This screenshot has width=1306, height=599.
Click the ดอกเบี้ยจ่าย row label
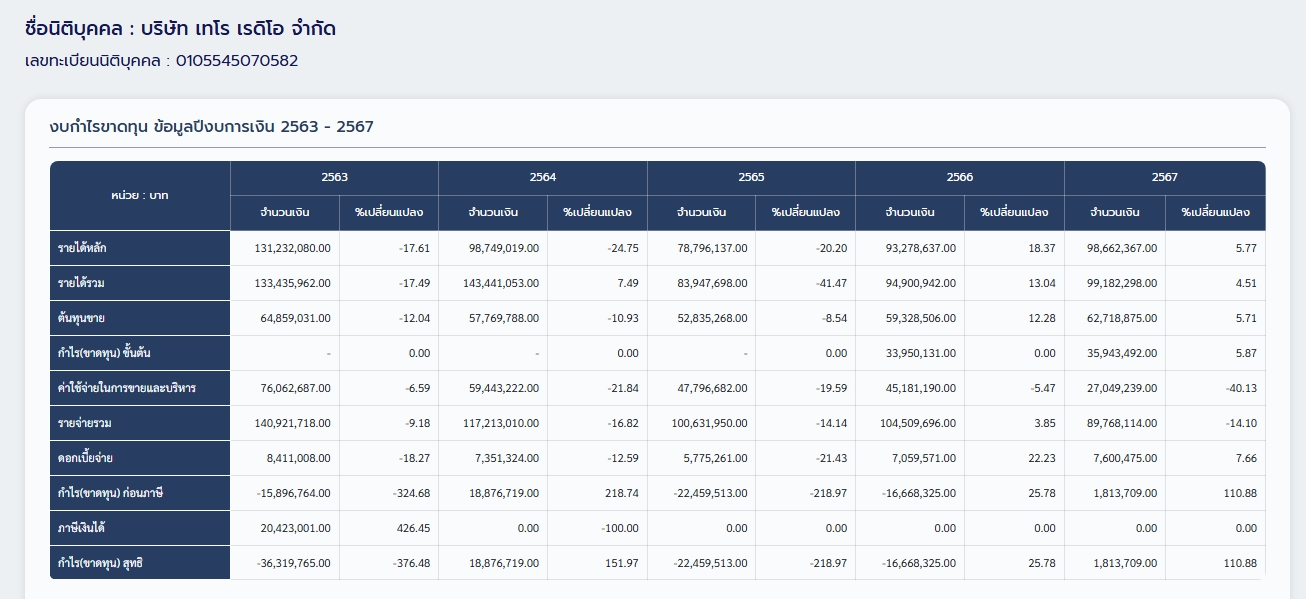(x=85, y=458)
